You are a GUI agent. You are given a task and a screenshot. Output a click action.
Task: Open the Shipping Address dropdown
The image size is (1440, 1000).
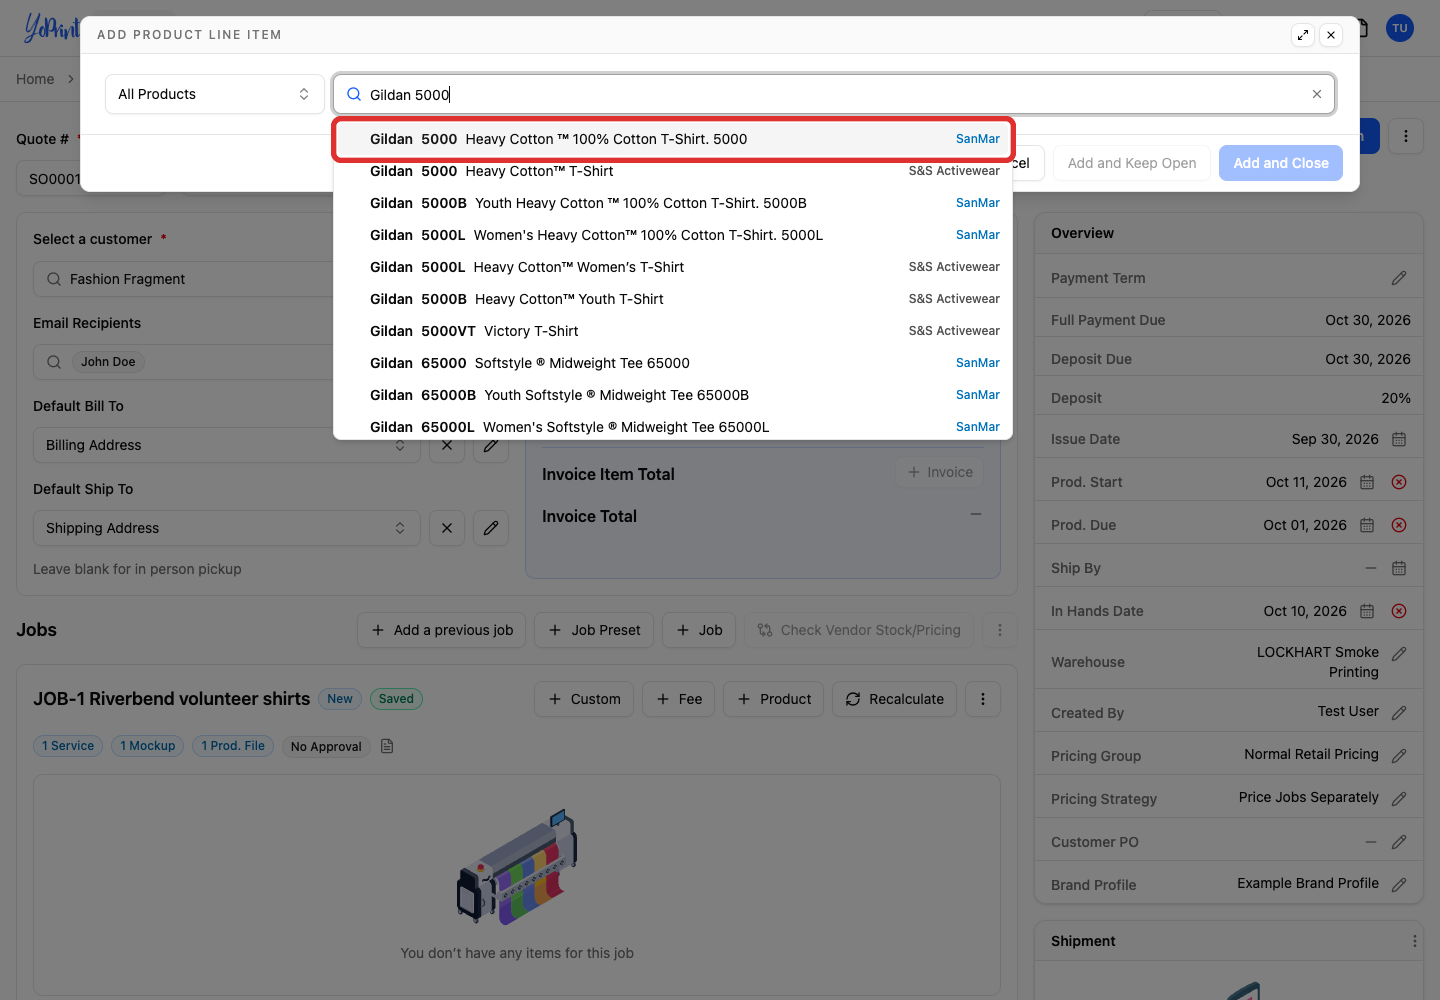point(225,528)
